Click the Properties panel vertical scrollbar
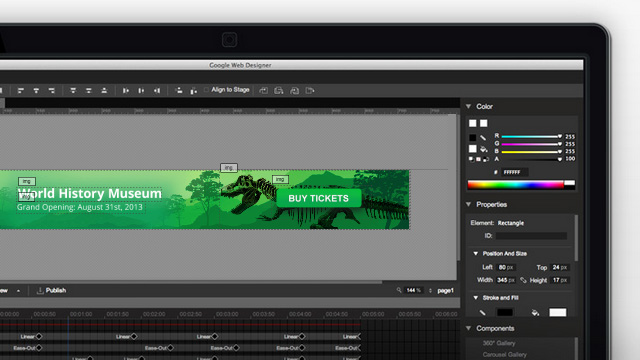Screen dimensions: 640x360 (x=576, y=238)
